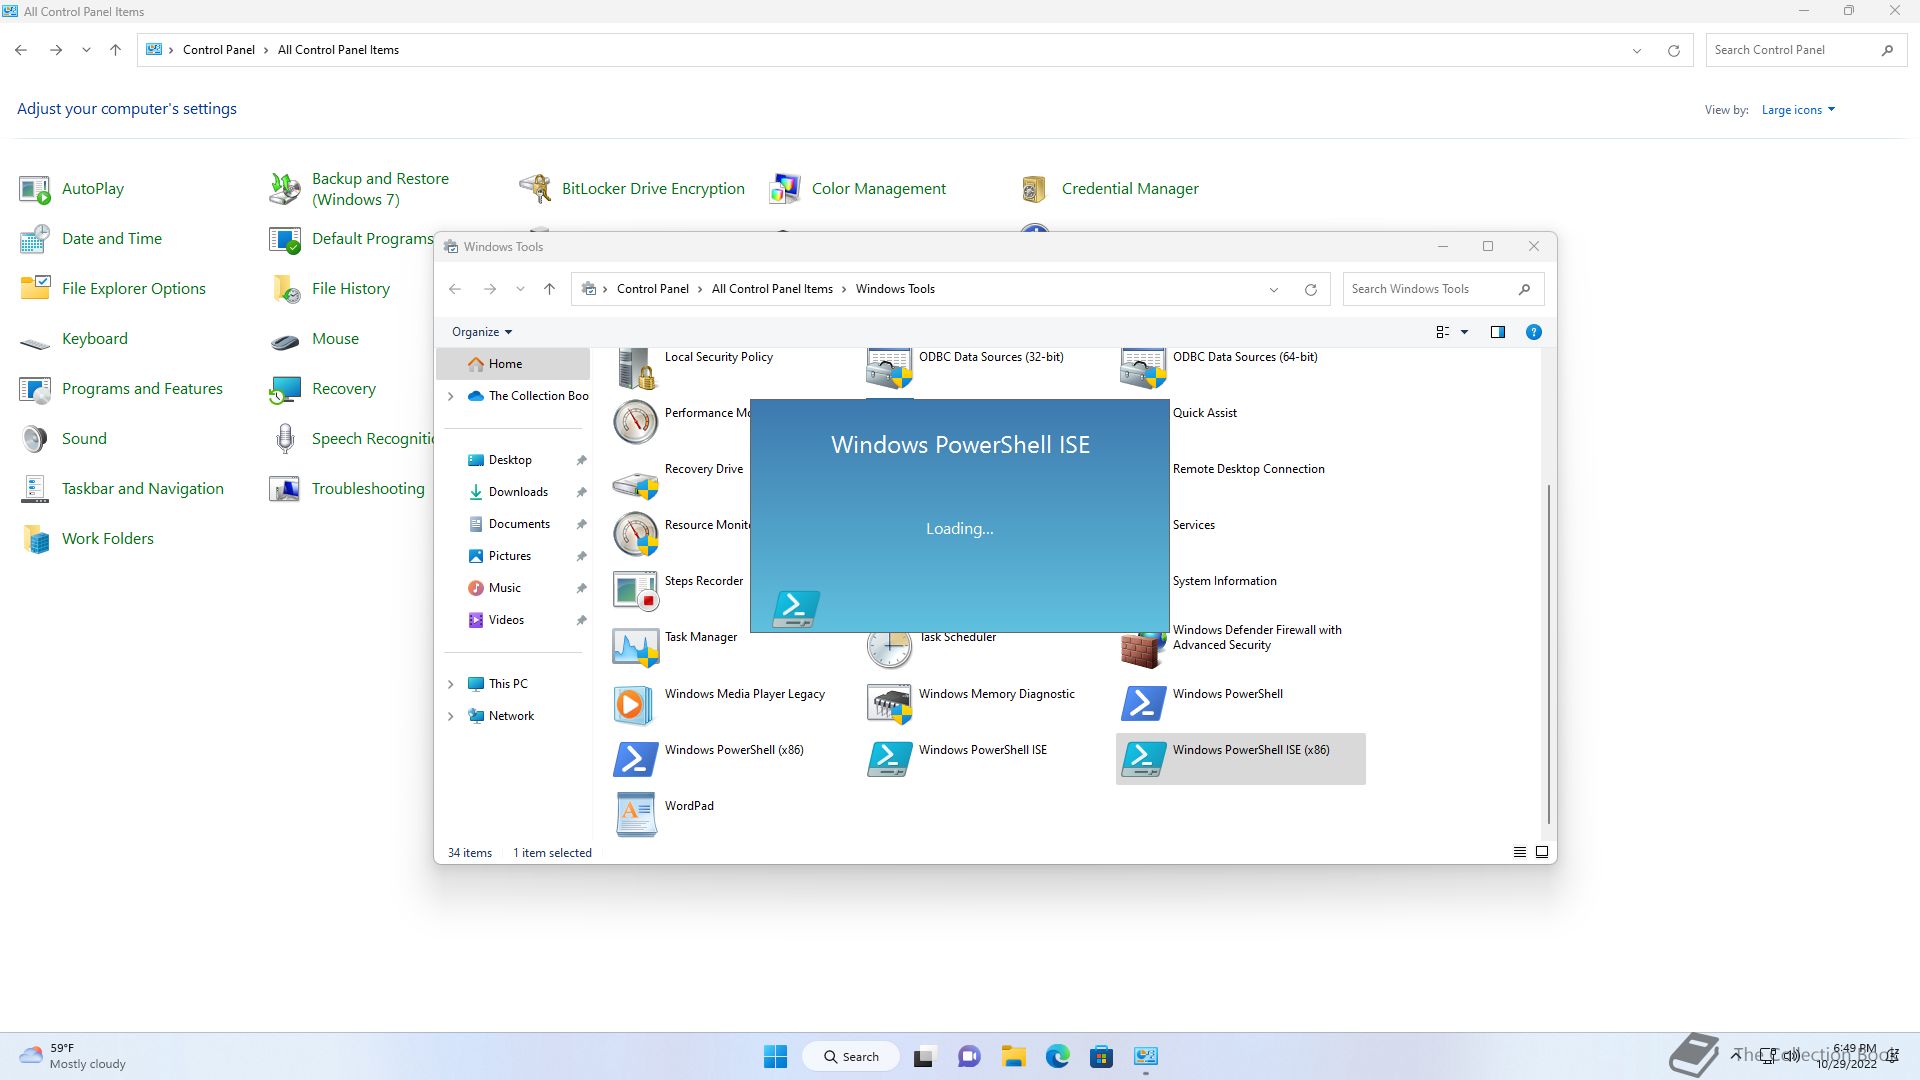
Task: Click the Search Control Panel field
Action: [1805, 50]
